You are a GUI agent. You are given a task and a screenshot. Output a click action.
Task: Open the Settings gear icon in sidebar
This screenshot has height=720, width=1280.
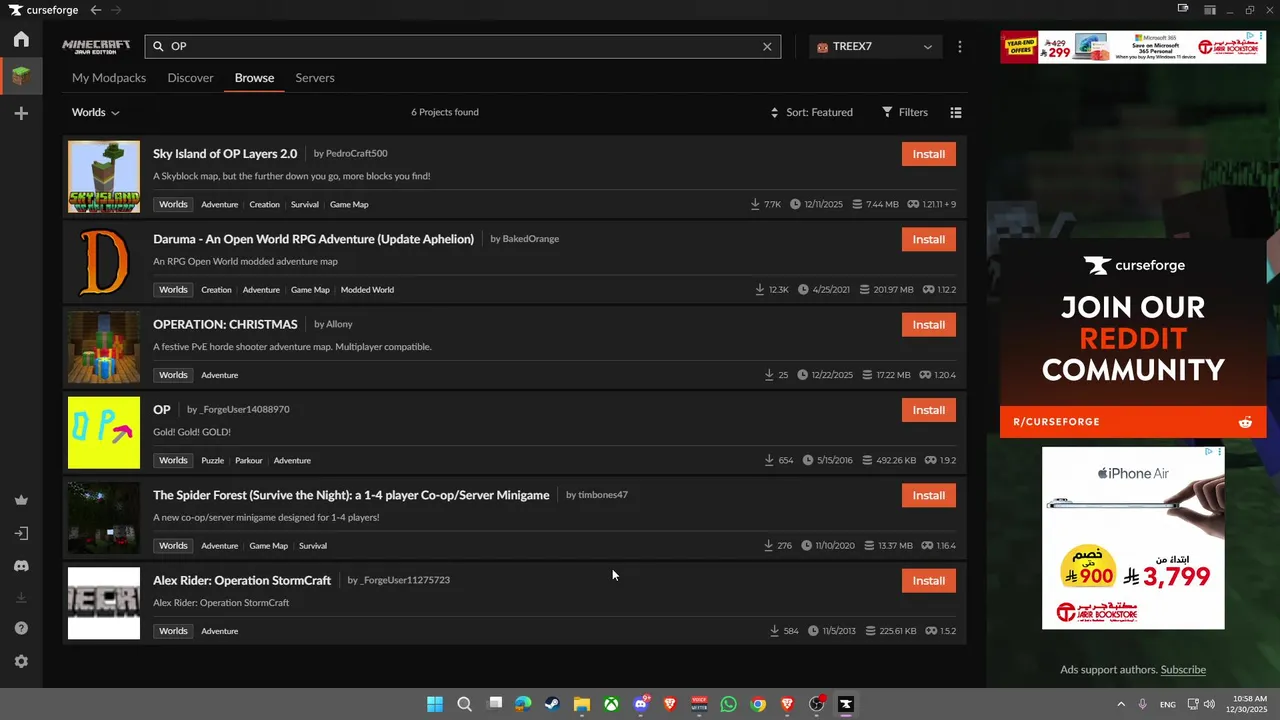click(21, 662)
